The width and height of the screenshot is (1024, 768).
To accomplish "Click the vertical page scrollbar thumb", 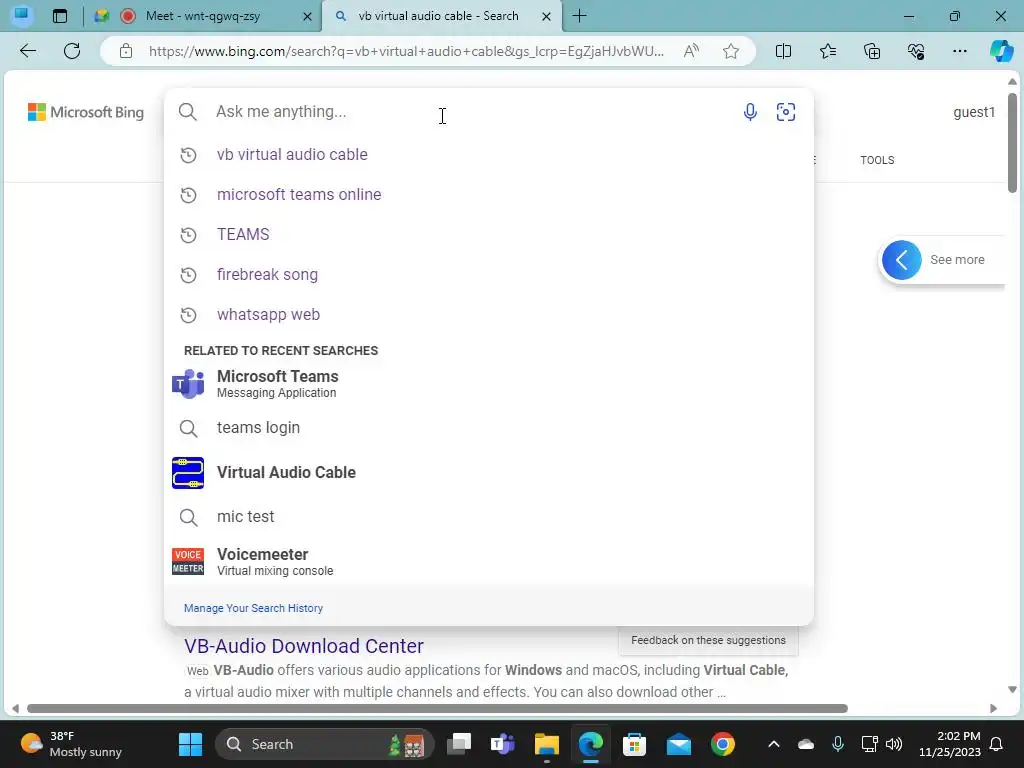I will (x=1012, y=142).
